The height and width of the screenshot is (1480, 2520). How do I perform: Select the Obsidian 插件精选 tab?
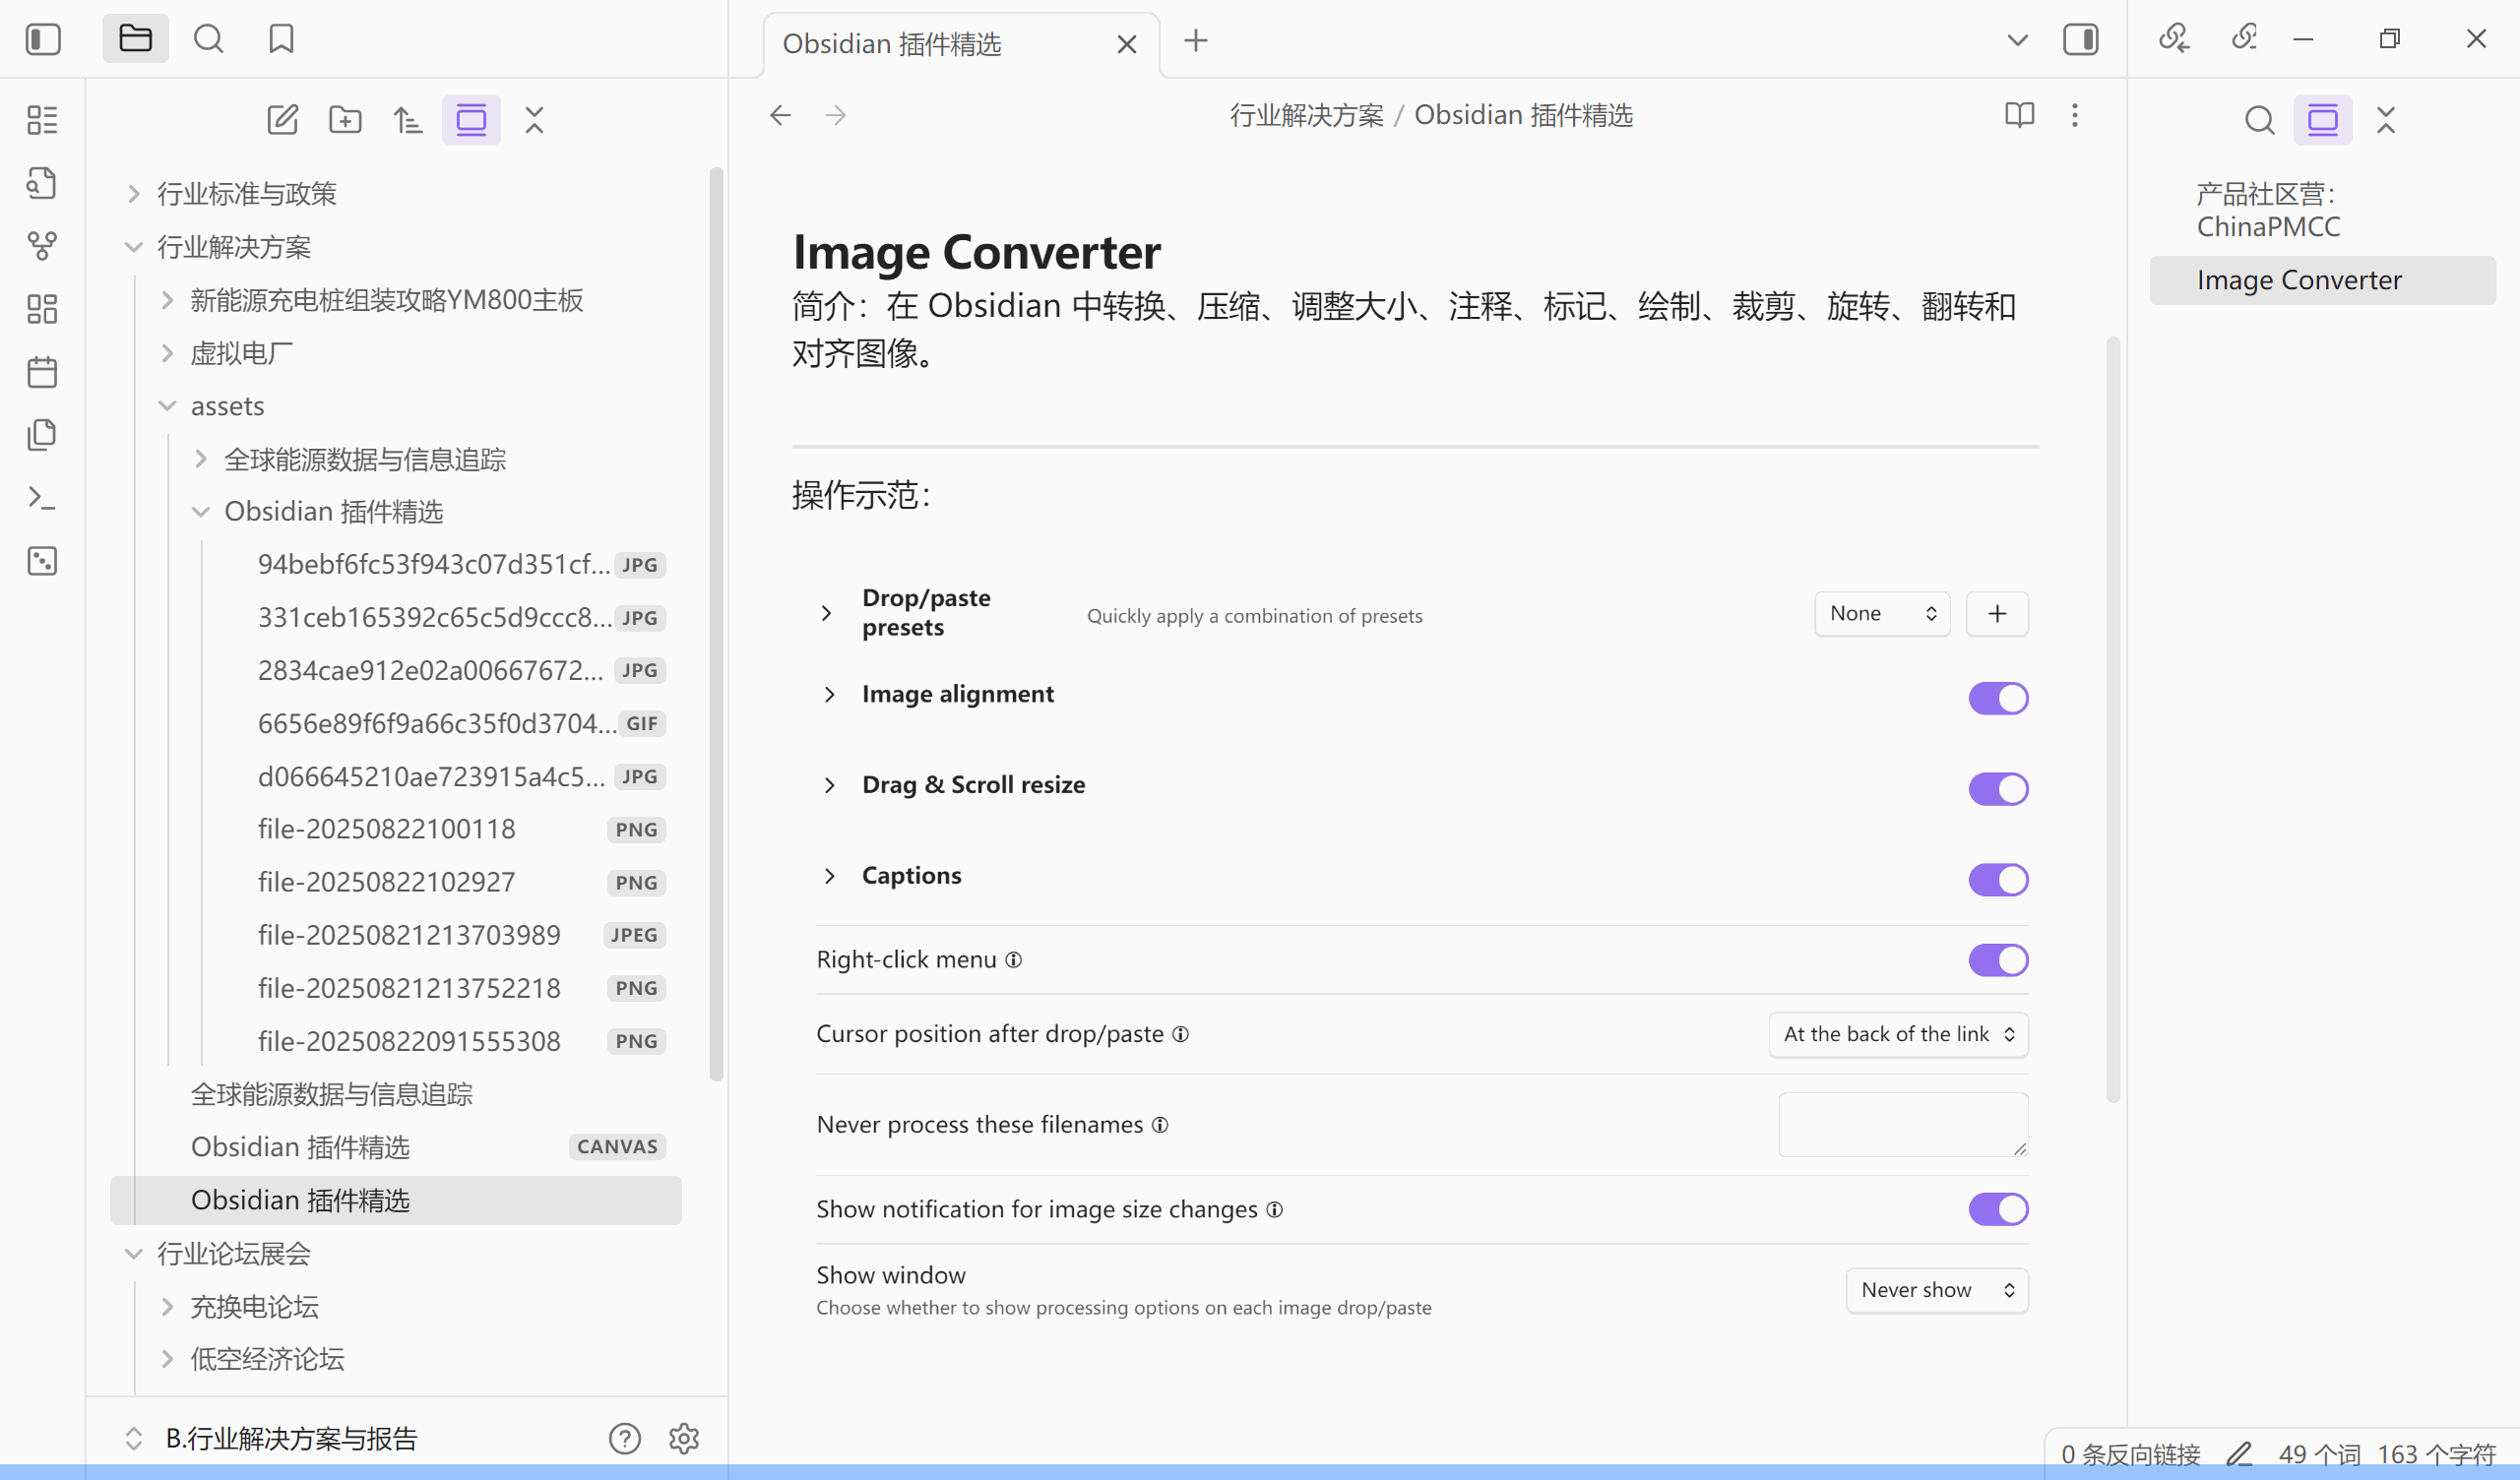pyautogui.click(x=891, y=44)
